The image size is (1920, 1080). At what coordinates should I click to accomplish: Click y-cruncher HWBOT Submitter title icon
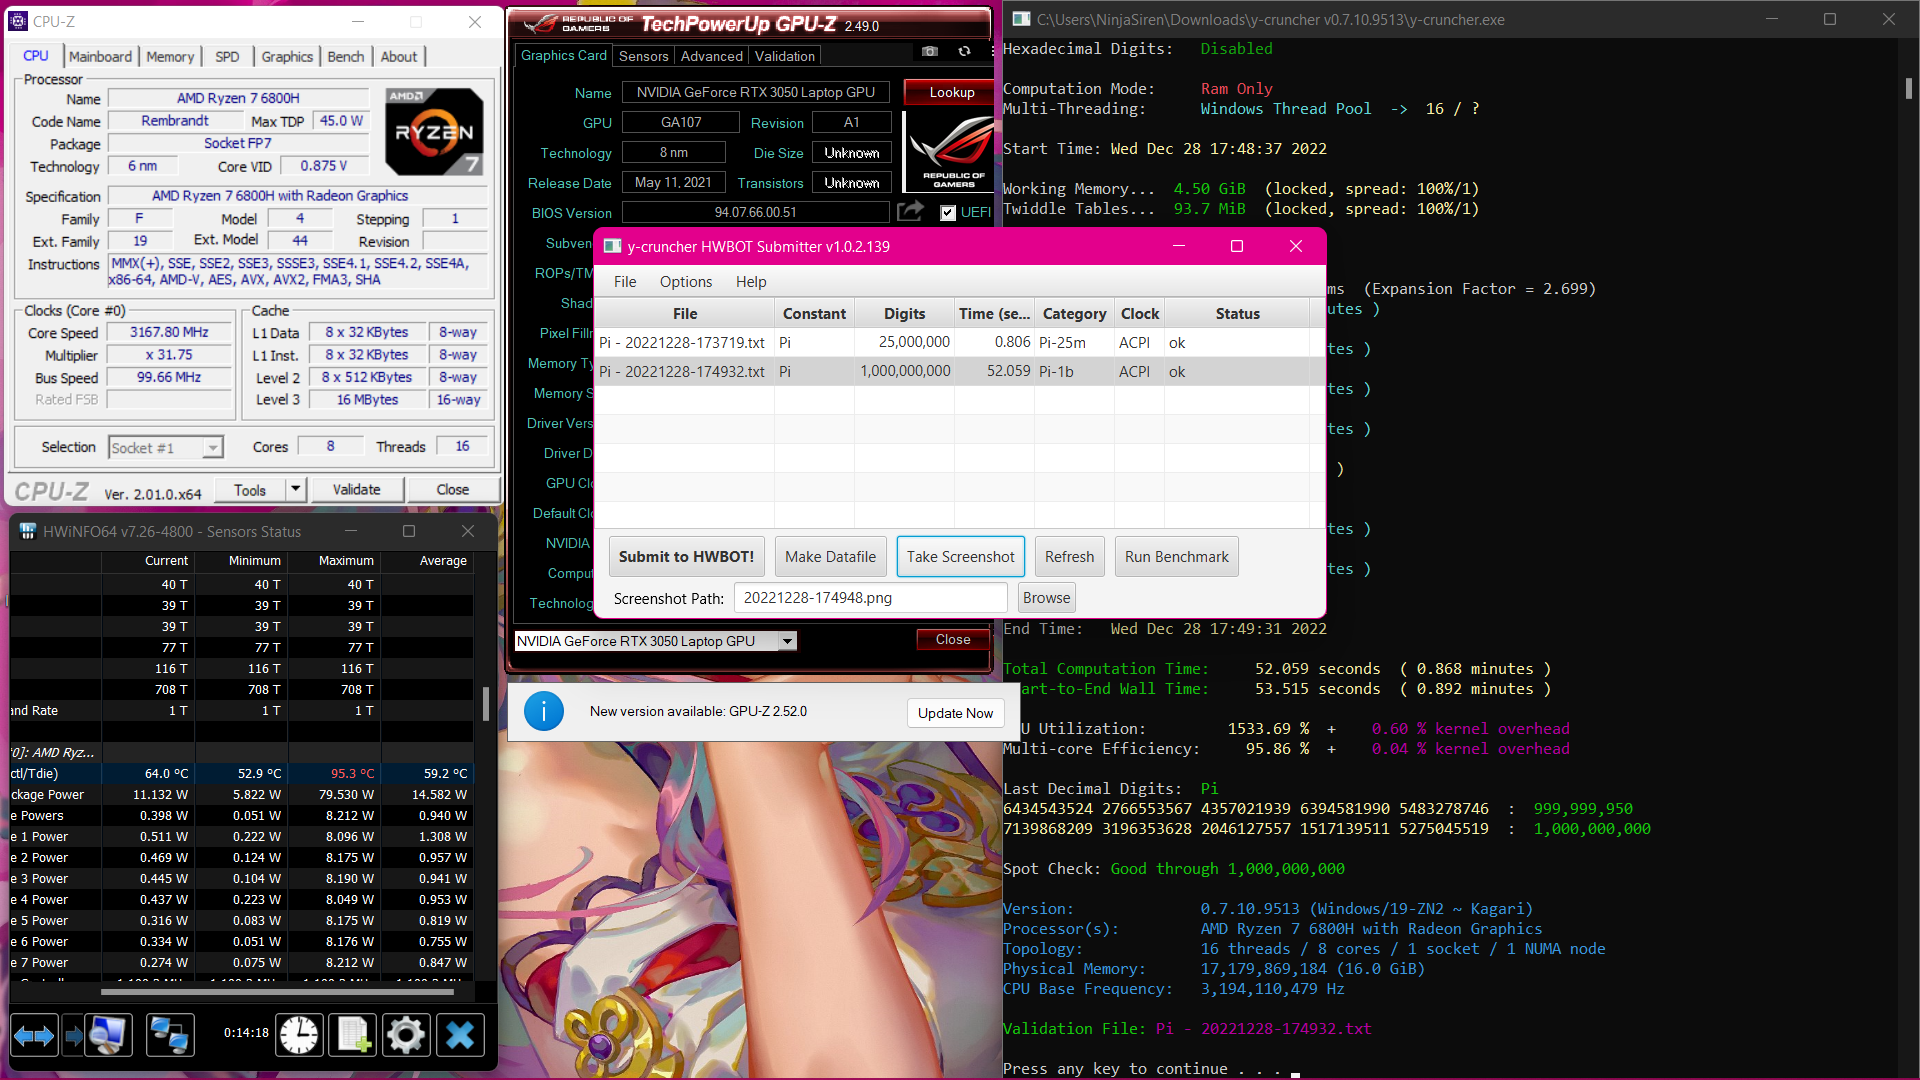612,246
